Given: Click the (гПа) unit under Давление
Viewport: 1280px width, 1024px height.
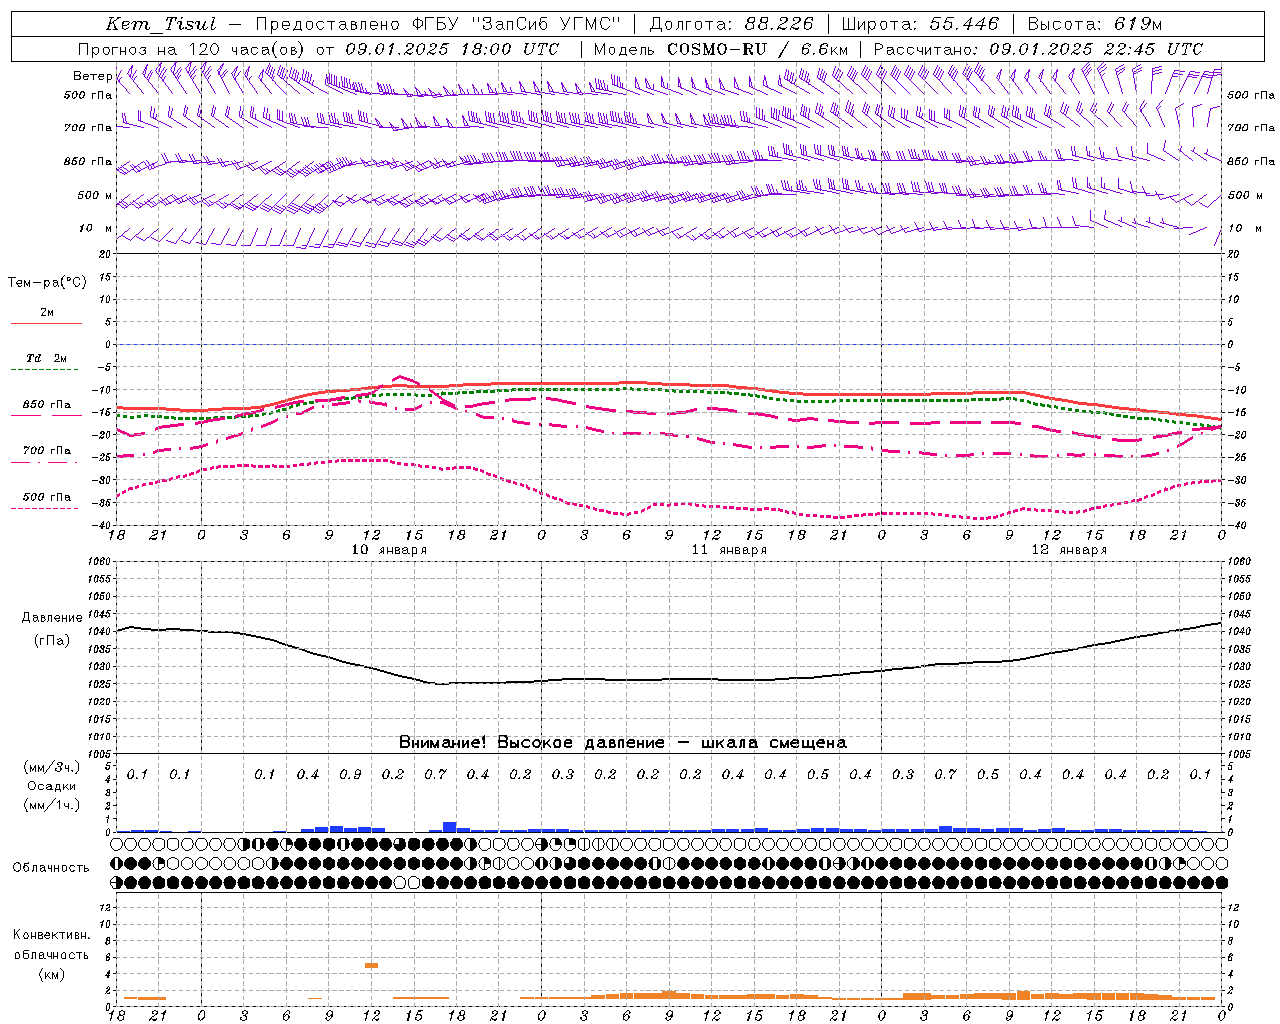Looking at the screenshot, I should 52,641.
